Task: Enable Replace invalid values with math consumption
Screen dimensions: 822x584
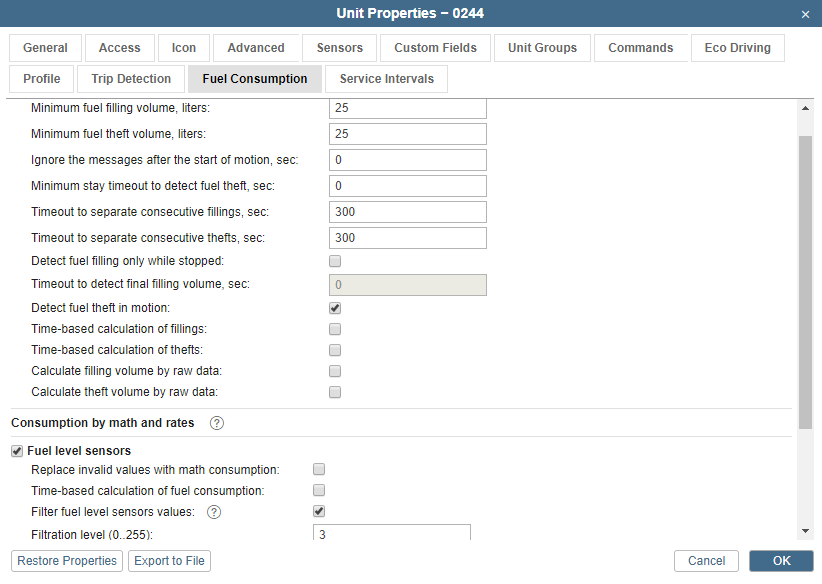Action: pyautogui.click(x=319, y=469)
